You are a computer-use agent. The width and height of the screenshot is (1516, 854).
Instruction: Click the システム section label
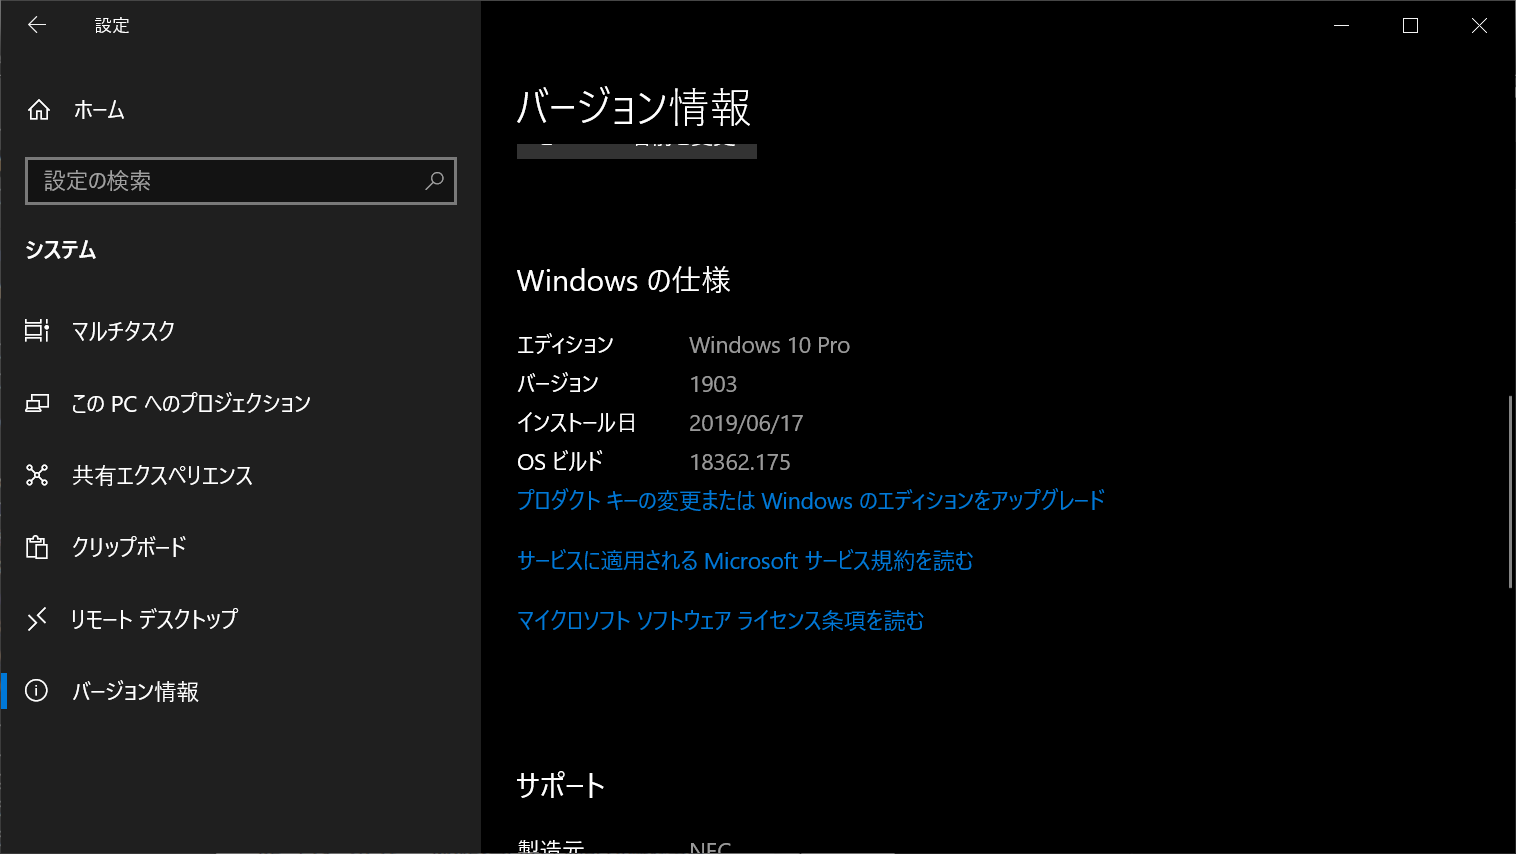[61, 250]
